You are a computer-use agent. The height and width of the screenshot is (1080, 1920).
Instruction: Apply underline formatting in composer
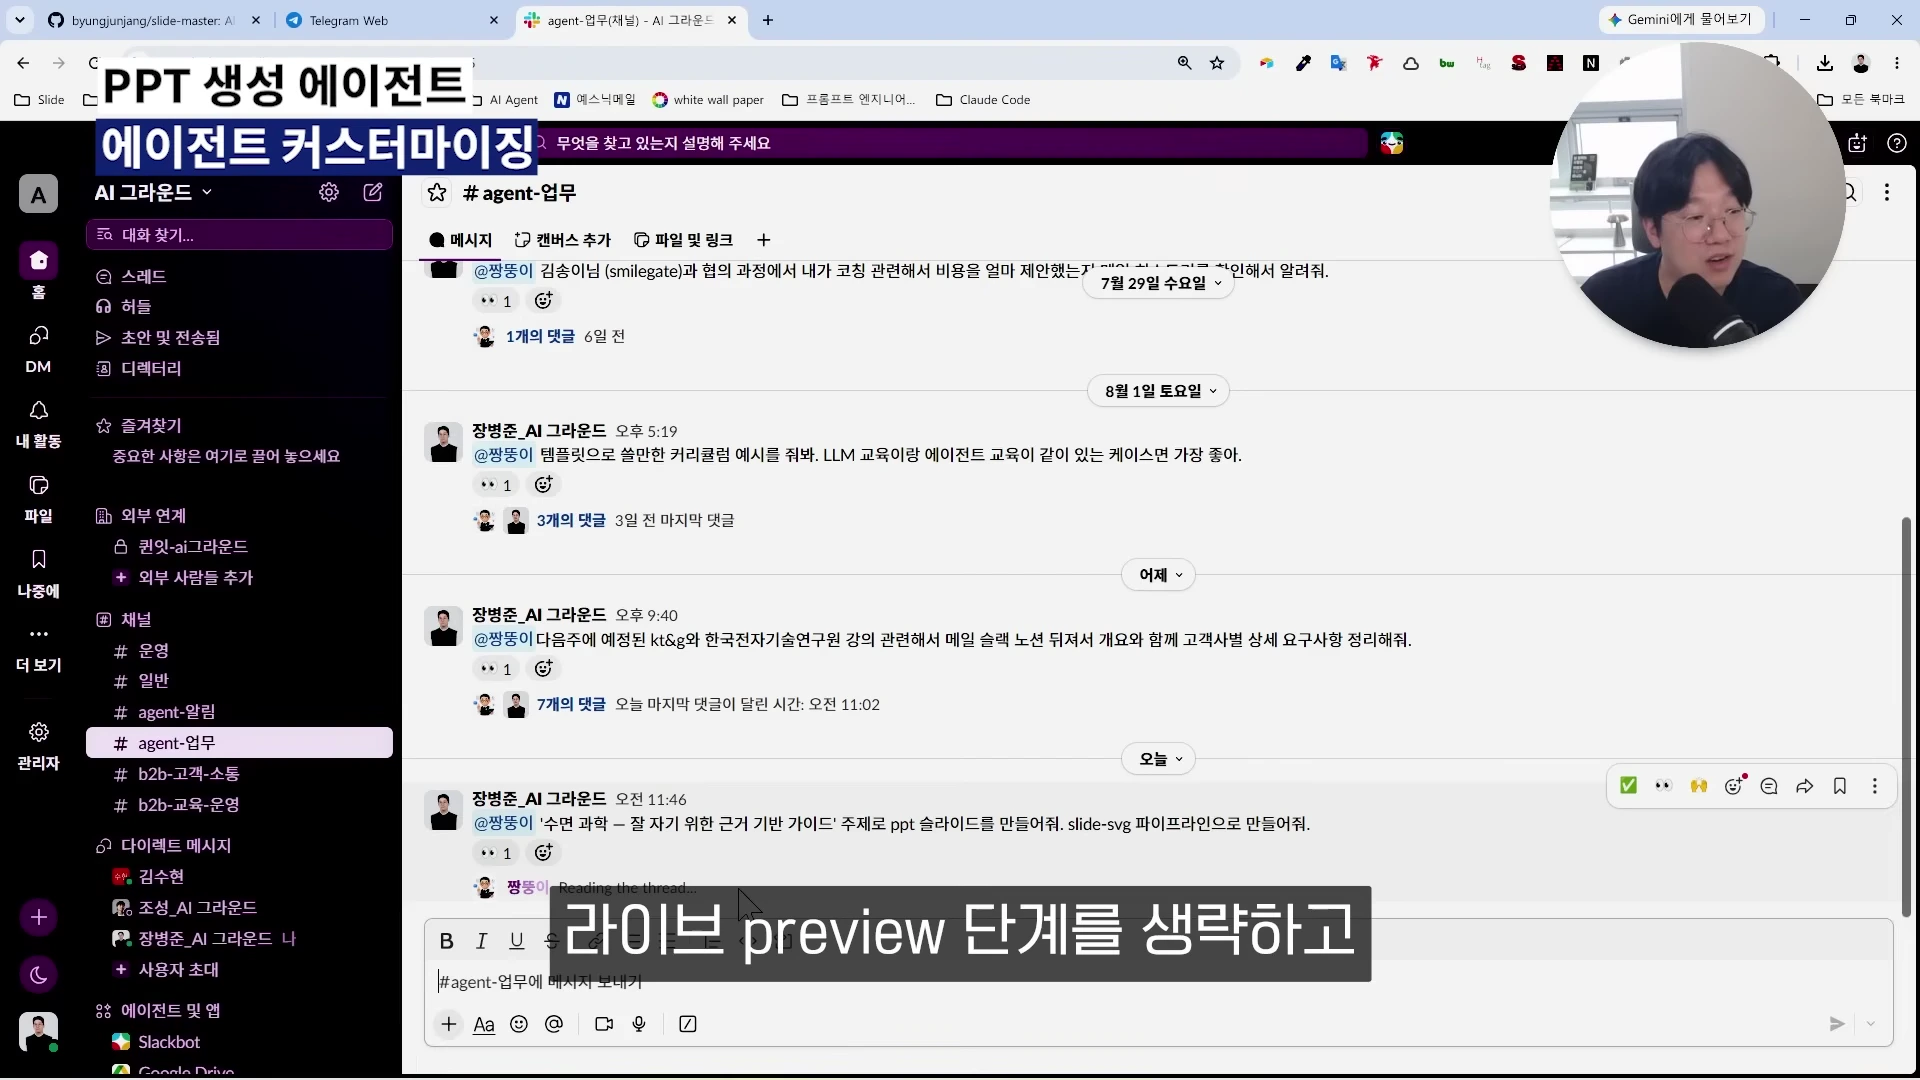[516, 940]
